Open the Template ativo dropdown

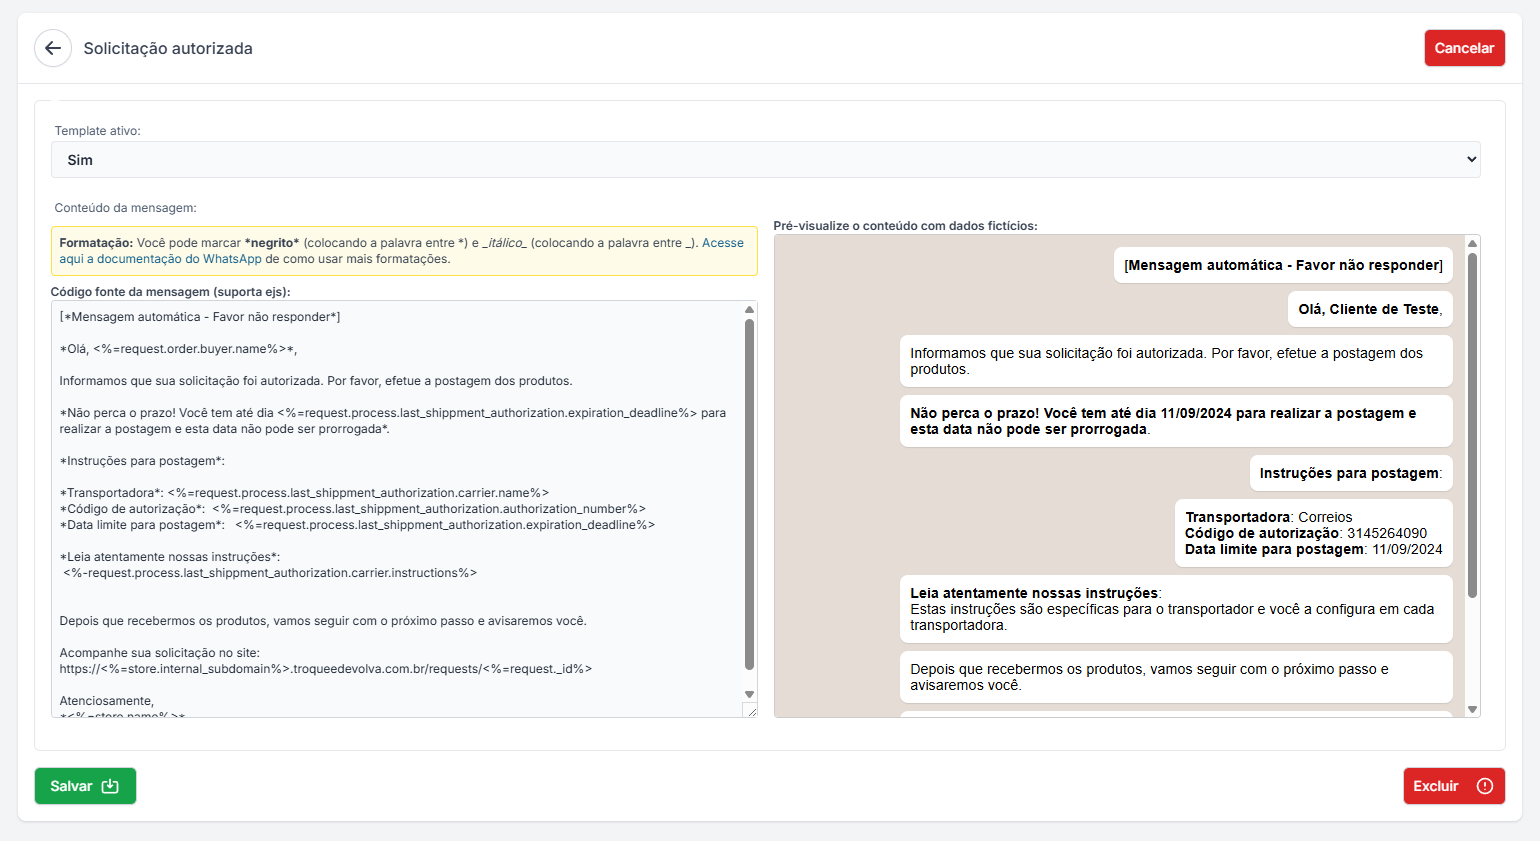click(766, 160)
